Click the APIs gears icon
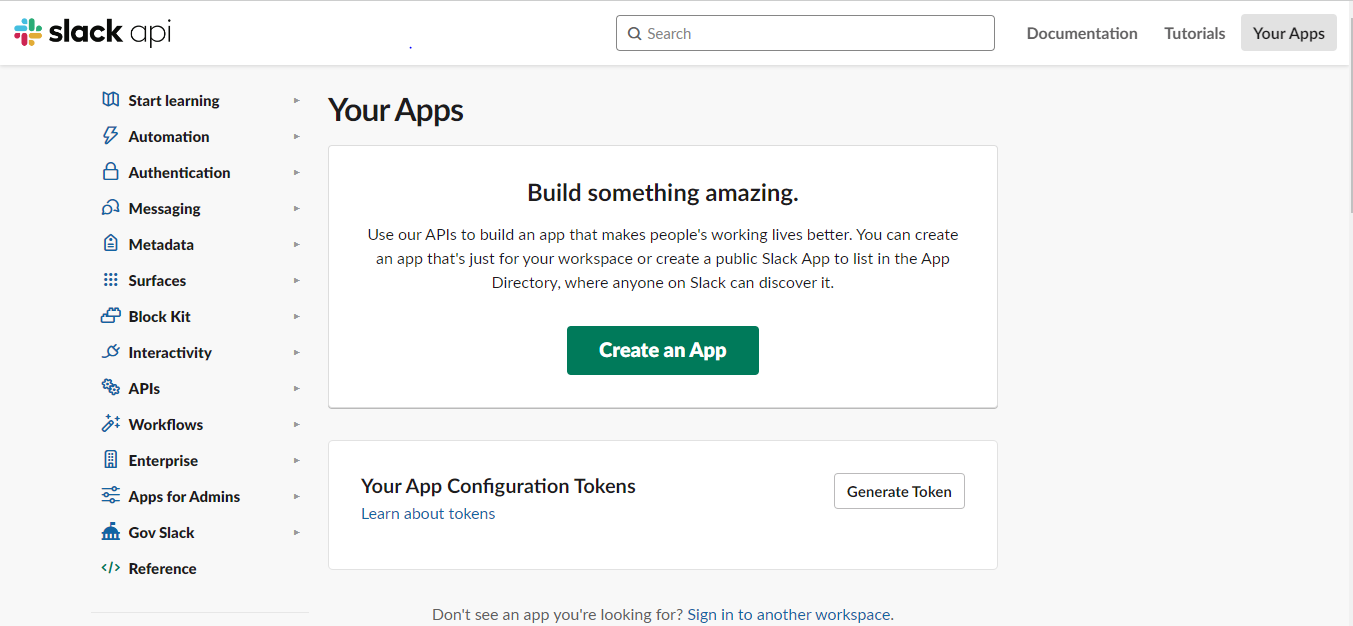This screenshot has height=626, width=1353. 111,388
